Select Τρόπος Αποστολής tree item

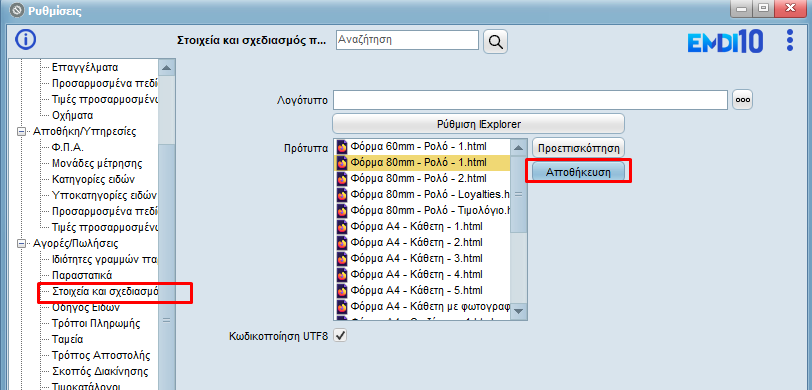[x=102, y=356]
